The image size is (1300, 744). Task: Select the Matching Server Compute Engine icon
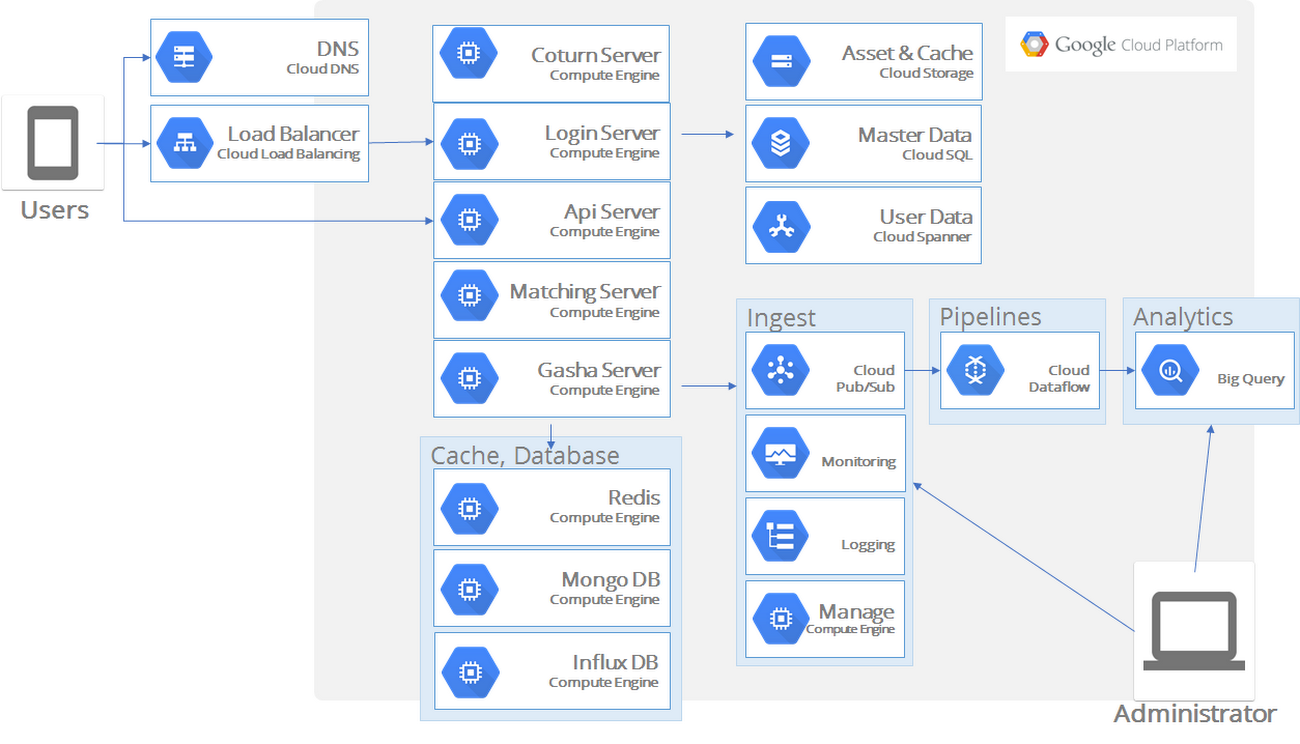pos(467,295)
